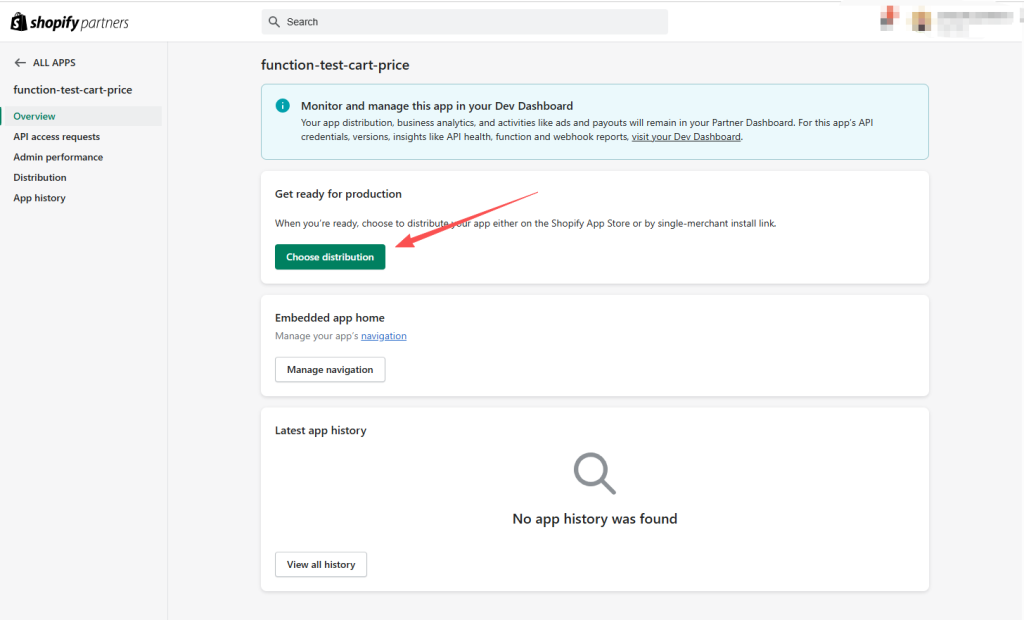1024x620 pixels.
Task: Click the ALL APPS text link
Action: click(54, 63)
